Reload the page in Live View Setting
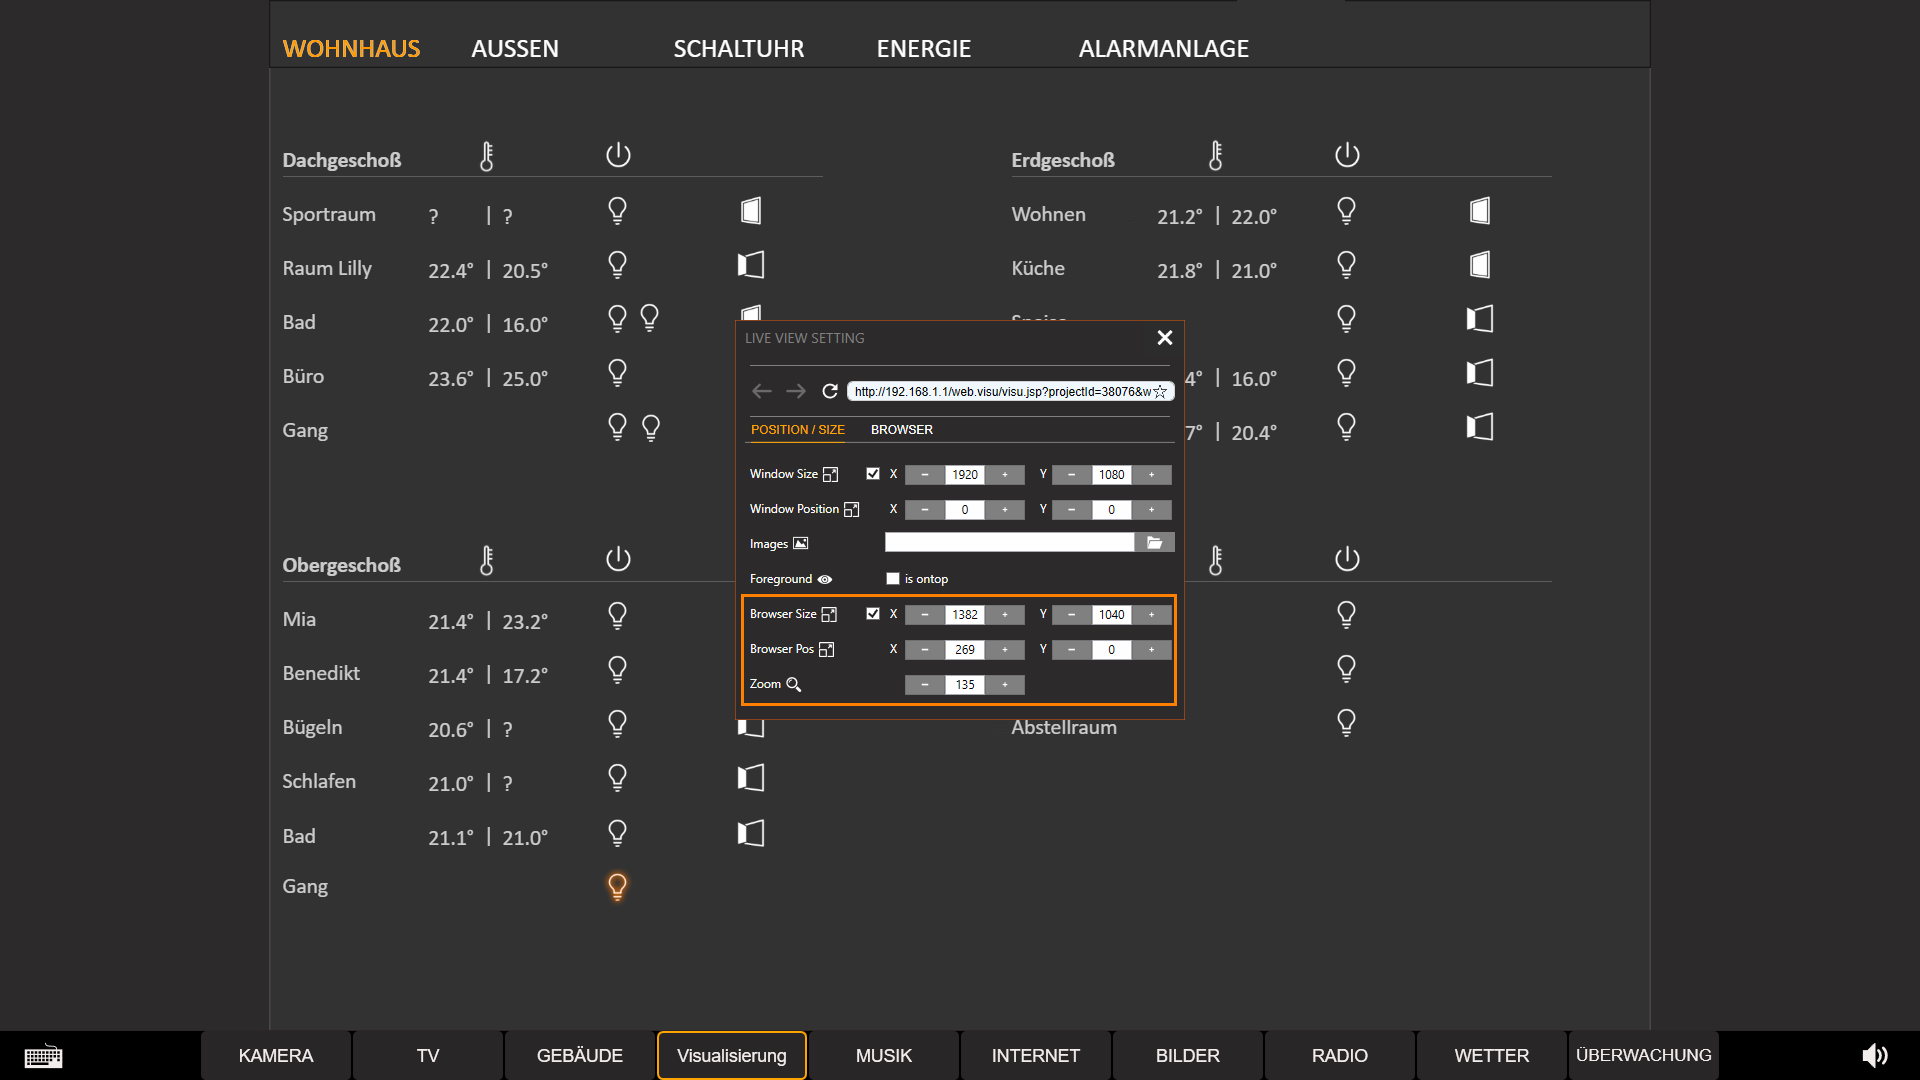The image size is (1920, 1080). point(829,391)
